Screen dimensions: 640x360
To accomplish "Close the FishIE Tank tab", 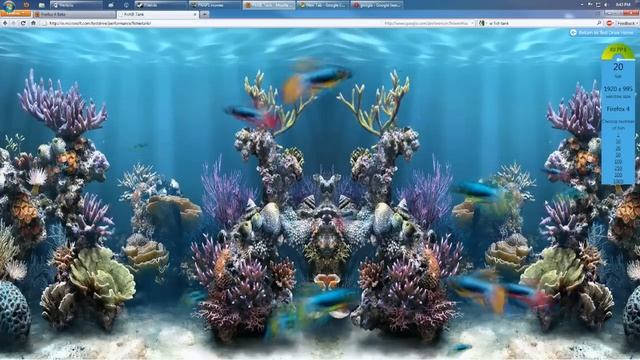I will point(195,14).
